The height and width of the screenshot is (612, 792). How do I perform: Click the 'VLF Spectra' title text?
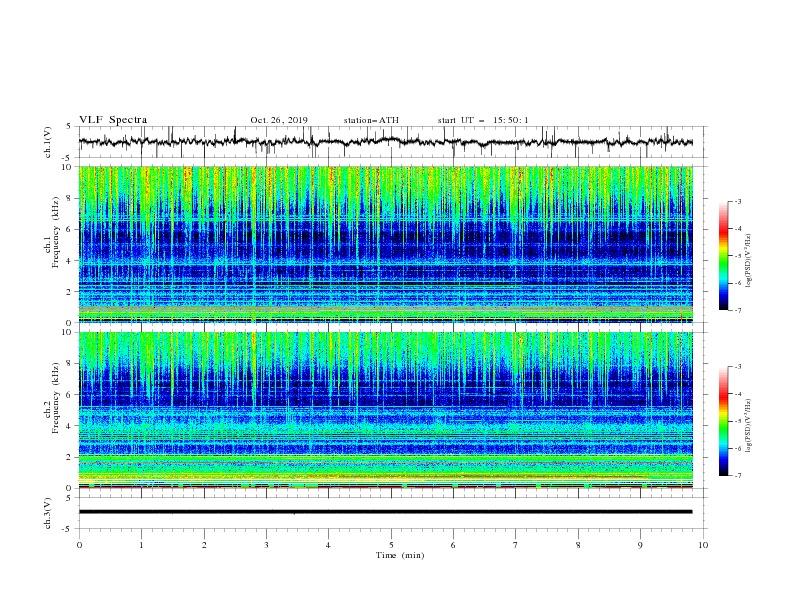click(x=113, y=120)
